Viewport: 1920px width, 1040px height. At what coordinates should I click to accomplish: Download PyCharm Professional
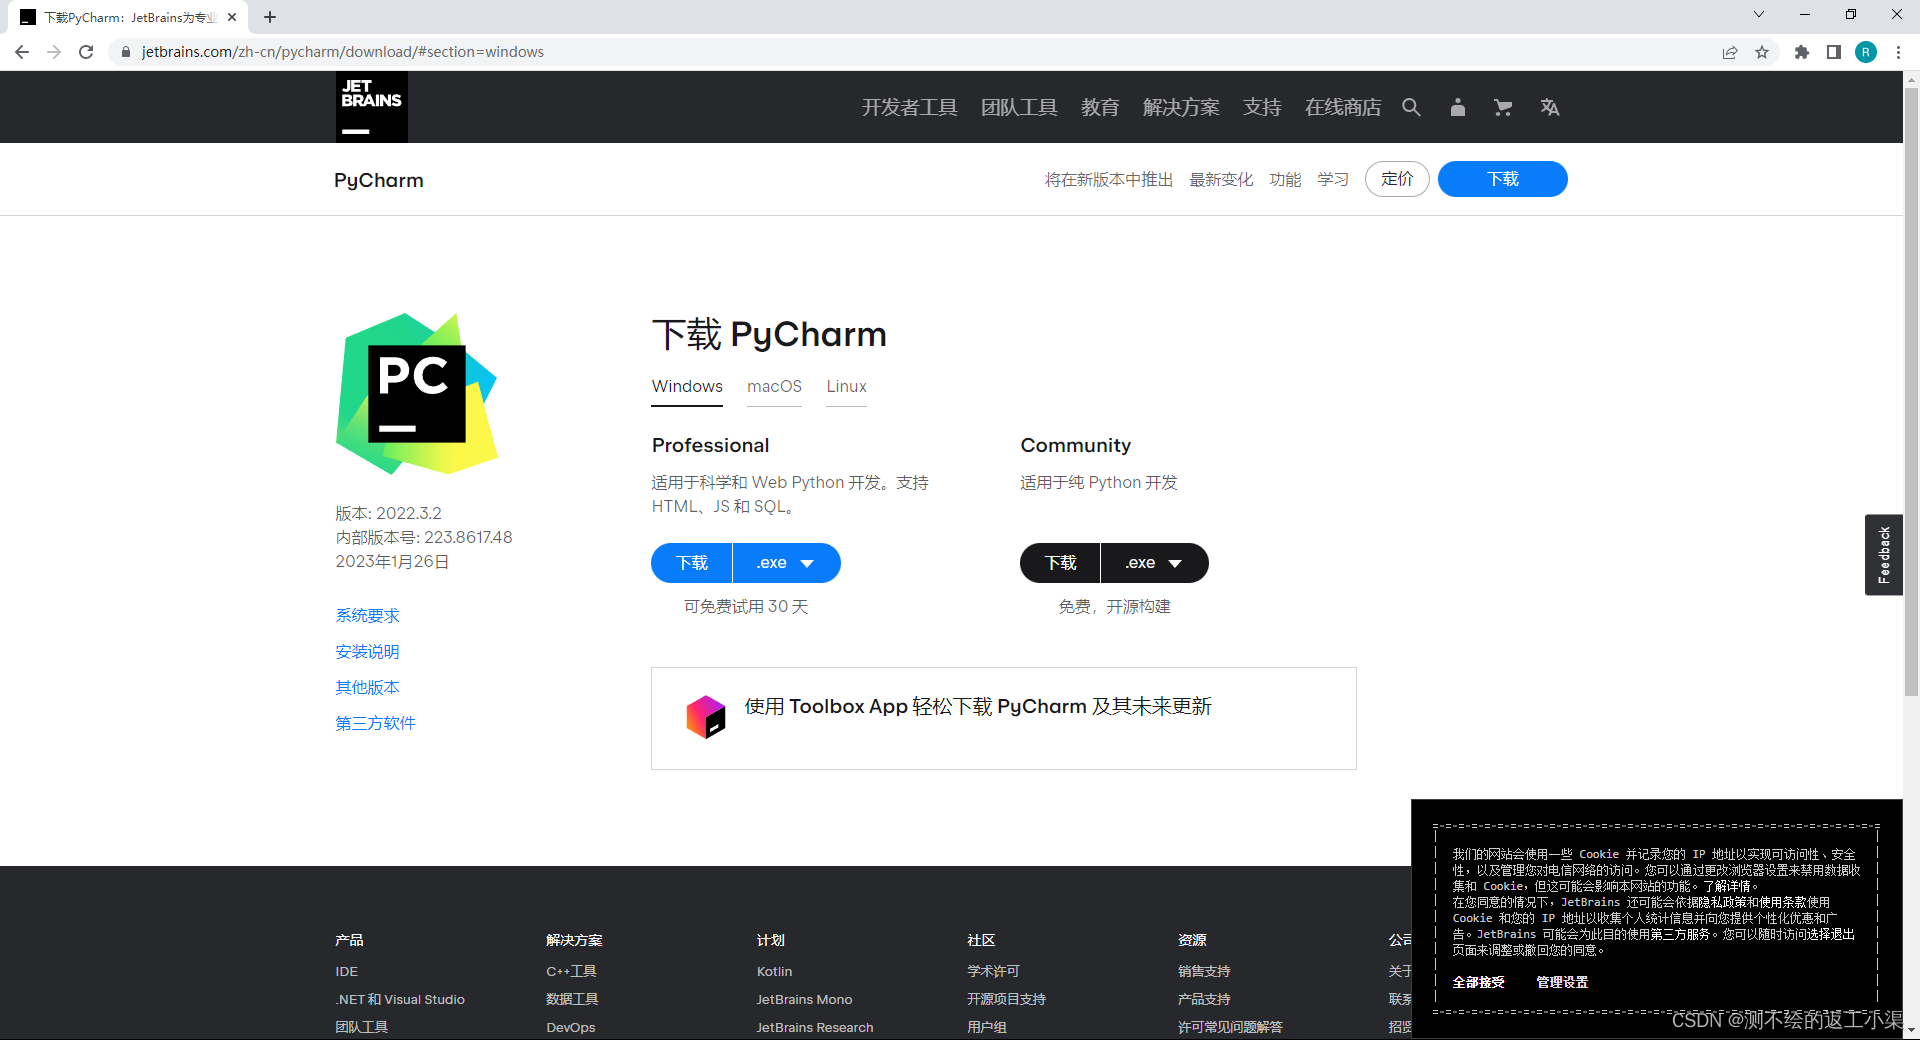(692, 563)
